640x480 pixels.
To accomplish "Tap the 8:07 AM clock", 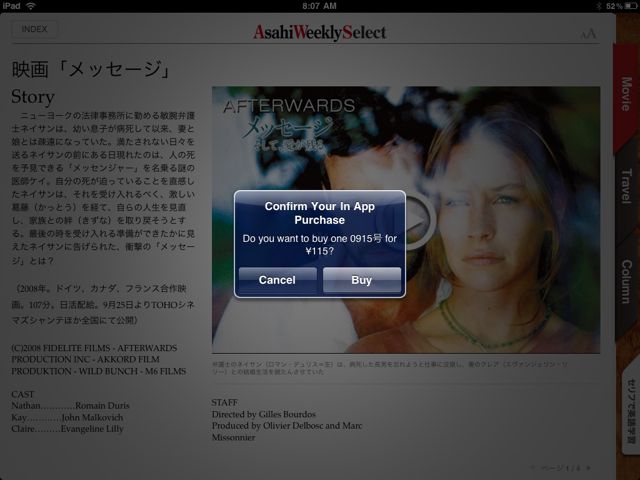I will pyautogui.click(x=320, y=6).
